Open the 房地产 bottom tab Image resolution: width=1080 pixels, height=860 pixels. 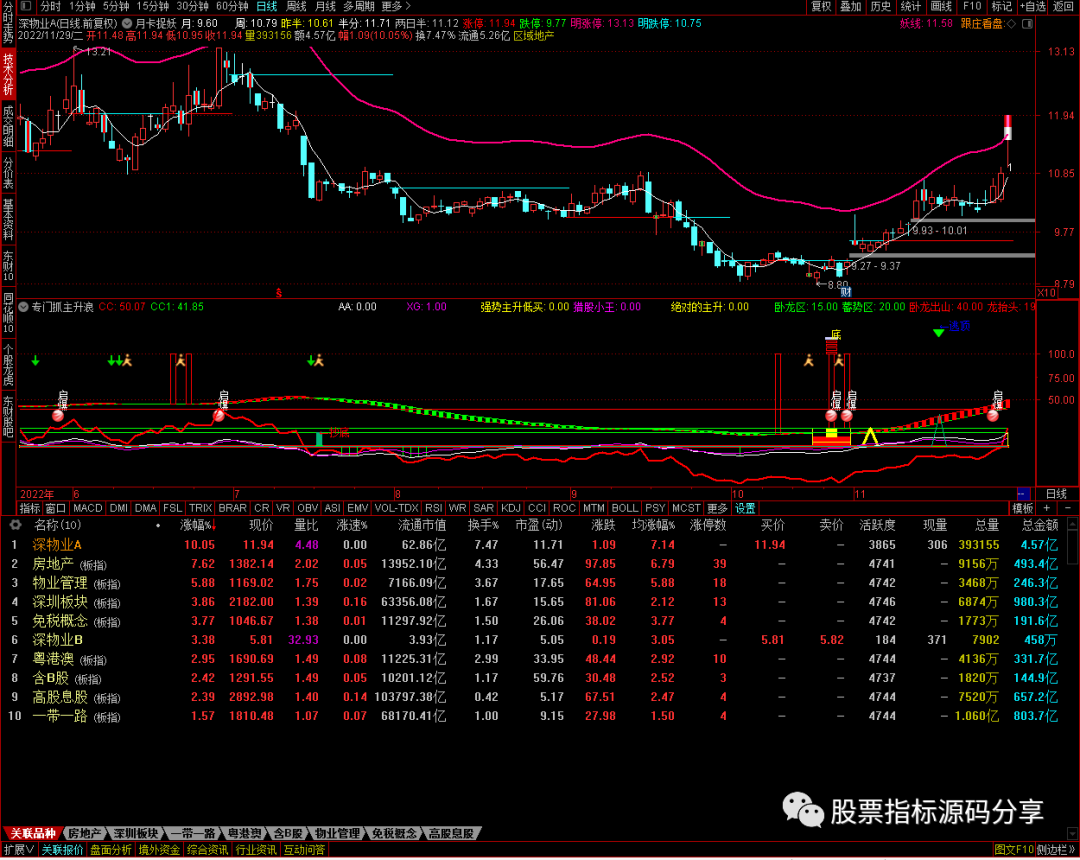[x=85, y=834]
